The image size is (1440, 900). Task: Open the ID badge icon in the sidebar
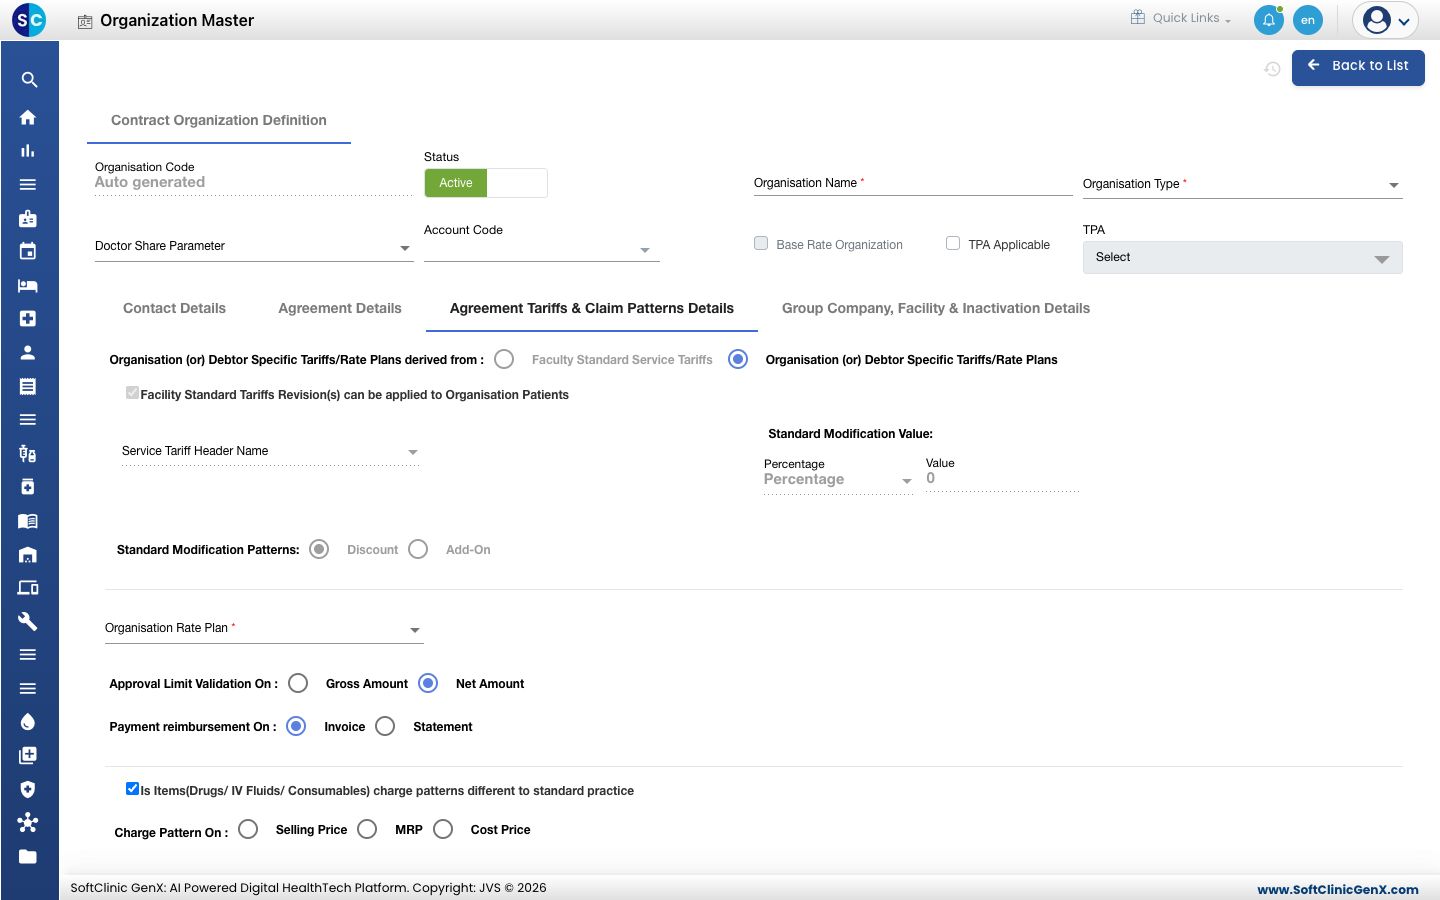[x=28, y=218]
